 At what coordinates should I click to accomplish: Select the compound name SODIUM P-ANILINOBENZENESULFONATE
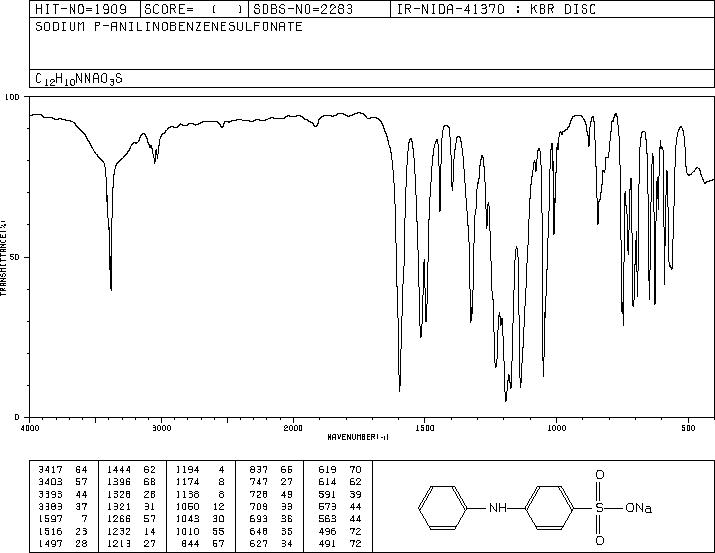(169, 27)
